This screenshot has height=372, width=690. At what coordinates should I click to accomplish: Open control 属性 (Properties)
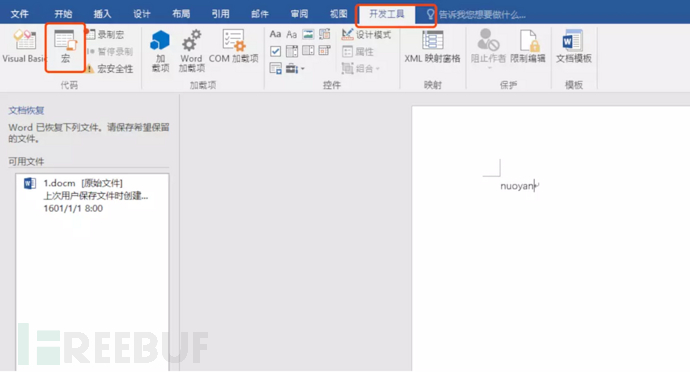pyautogui.click(x=358, y=52)
